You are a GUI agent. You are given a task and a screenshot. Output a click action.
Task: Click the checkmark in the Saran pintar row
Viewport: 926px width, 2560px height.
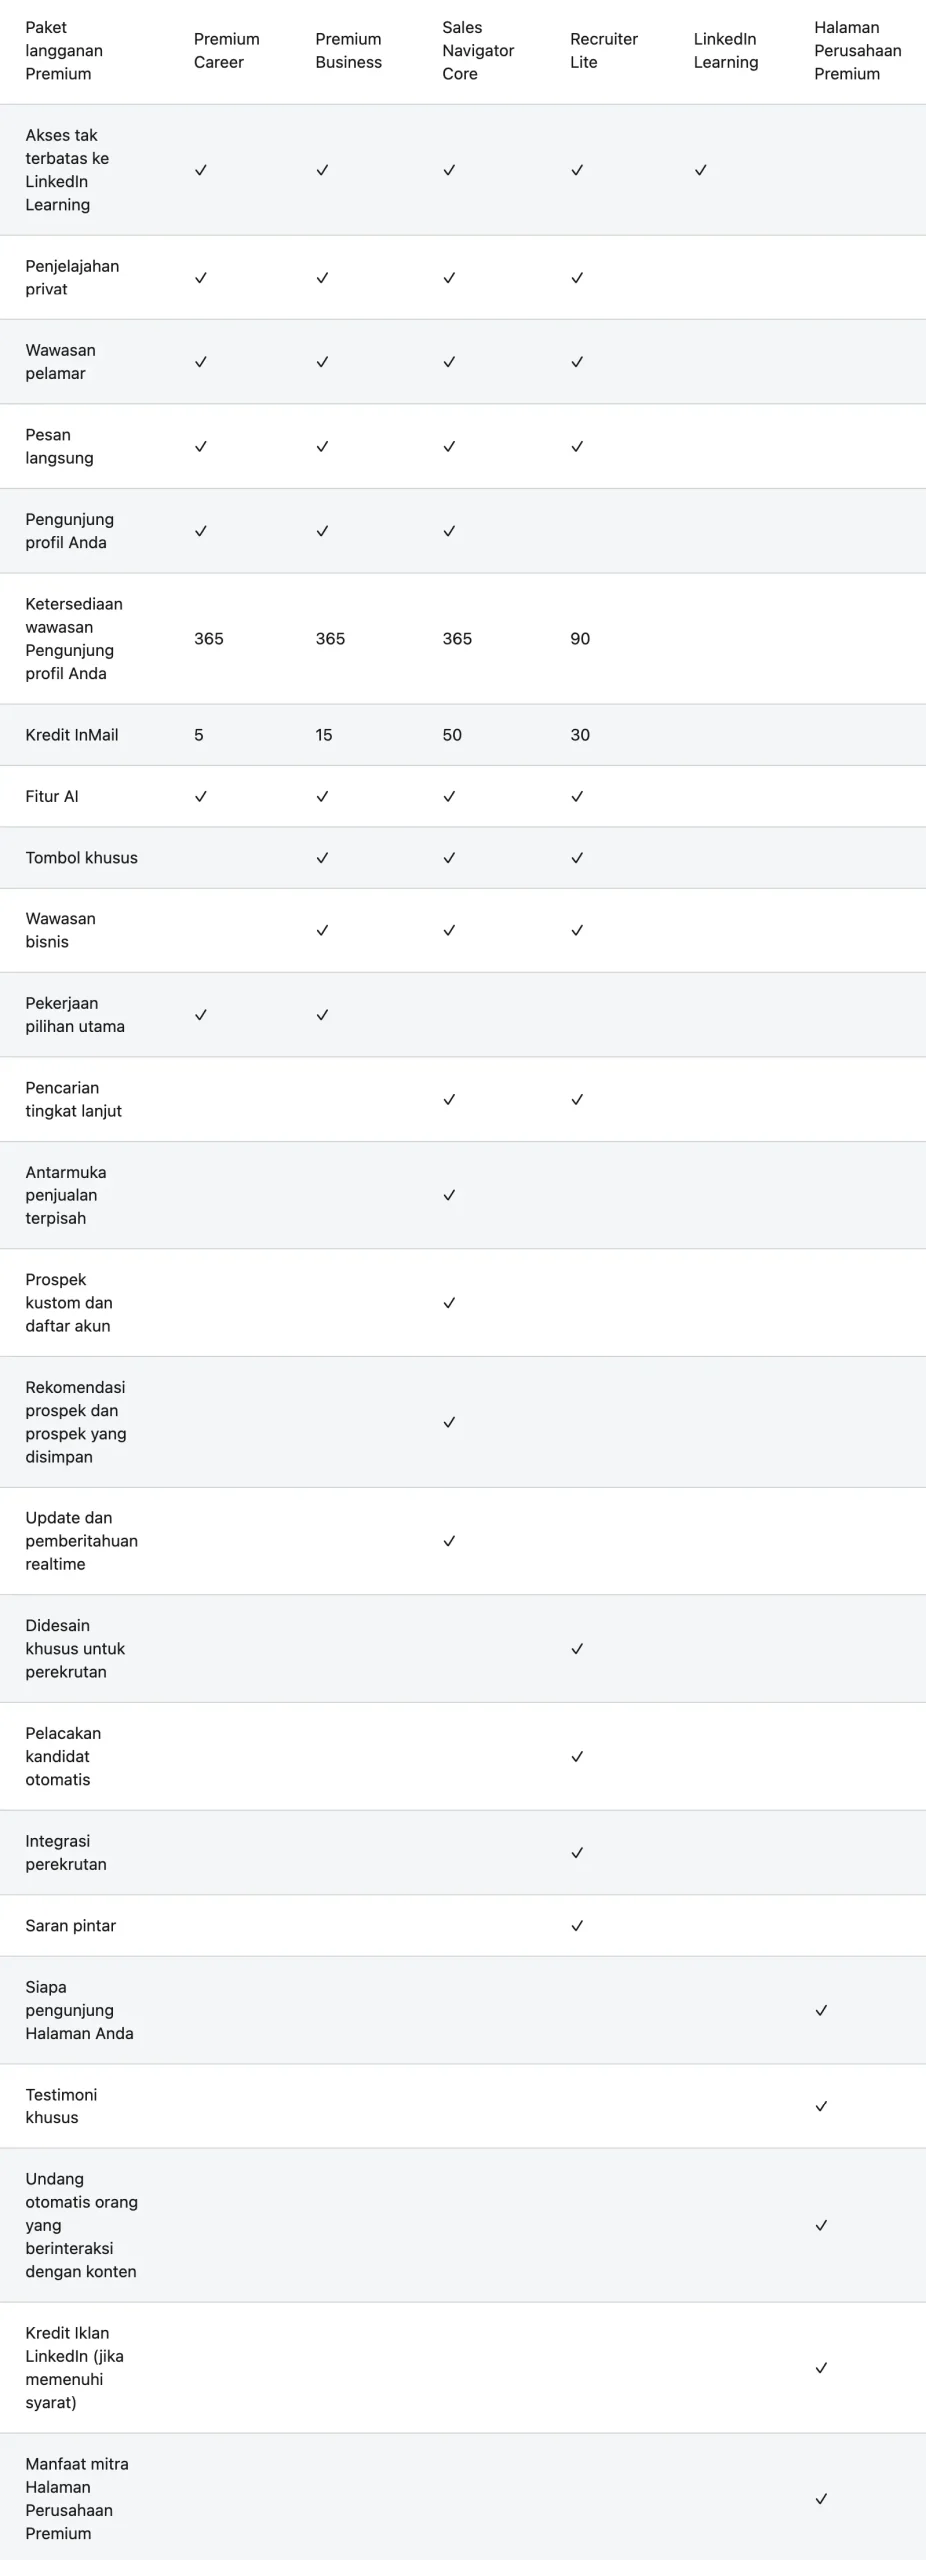(577, 1926)
